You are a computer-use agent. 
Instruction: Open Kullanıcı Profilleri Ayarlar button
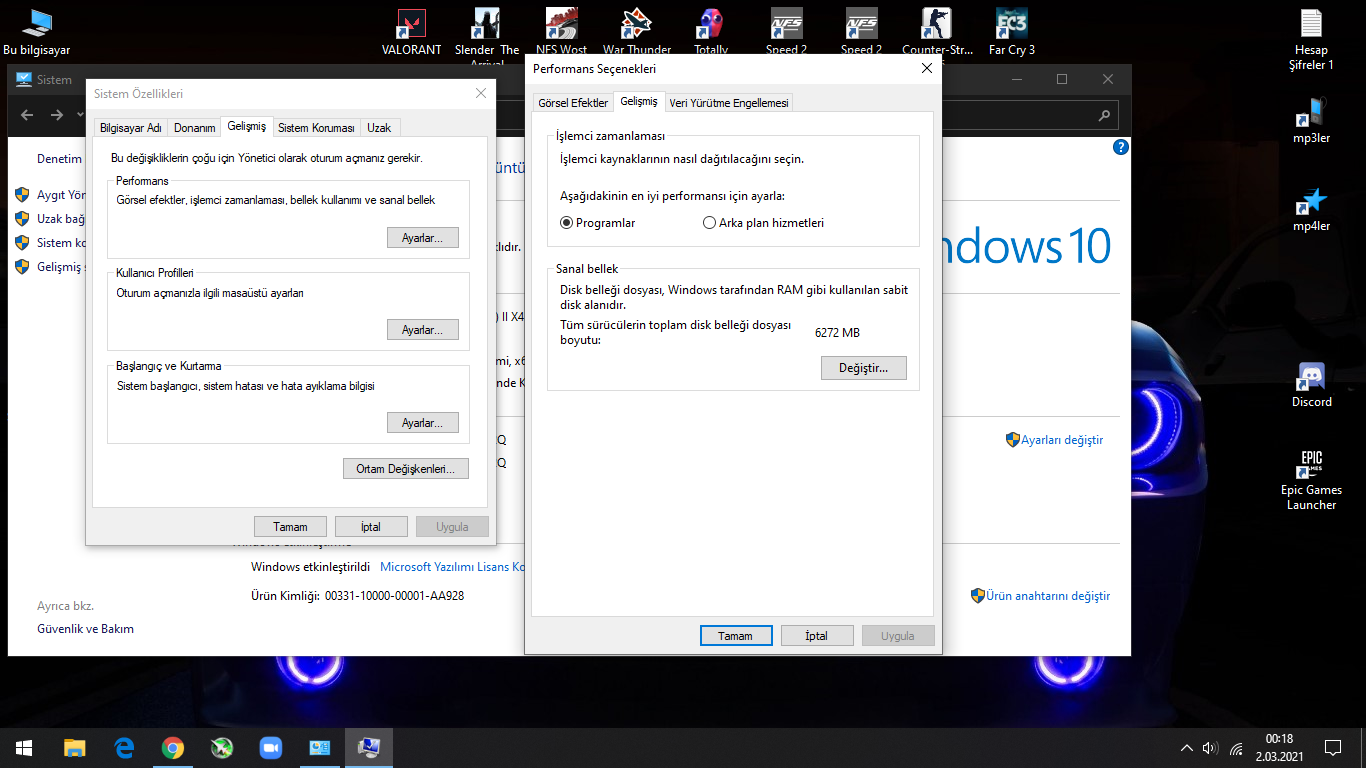pos(422,330)
